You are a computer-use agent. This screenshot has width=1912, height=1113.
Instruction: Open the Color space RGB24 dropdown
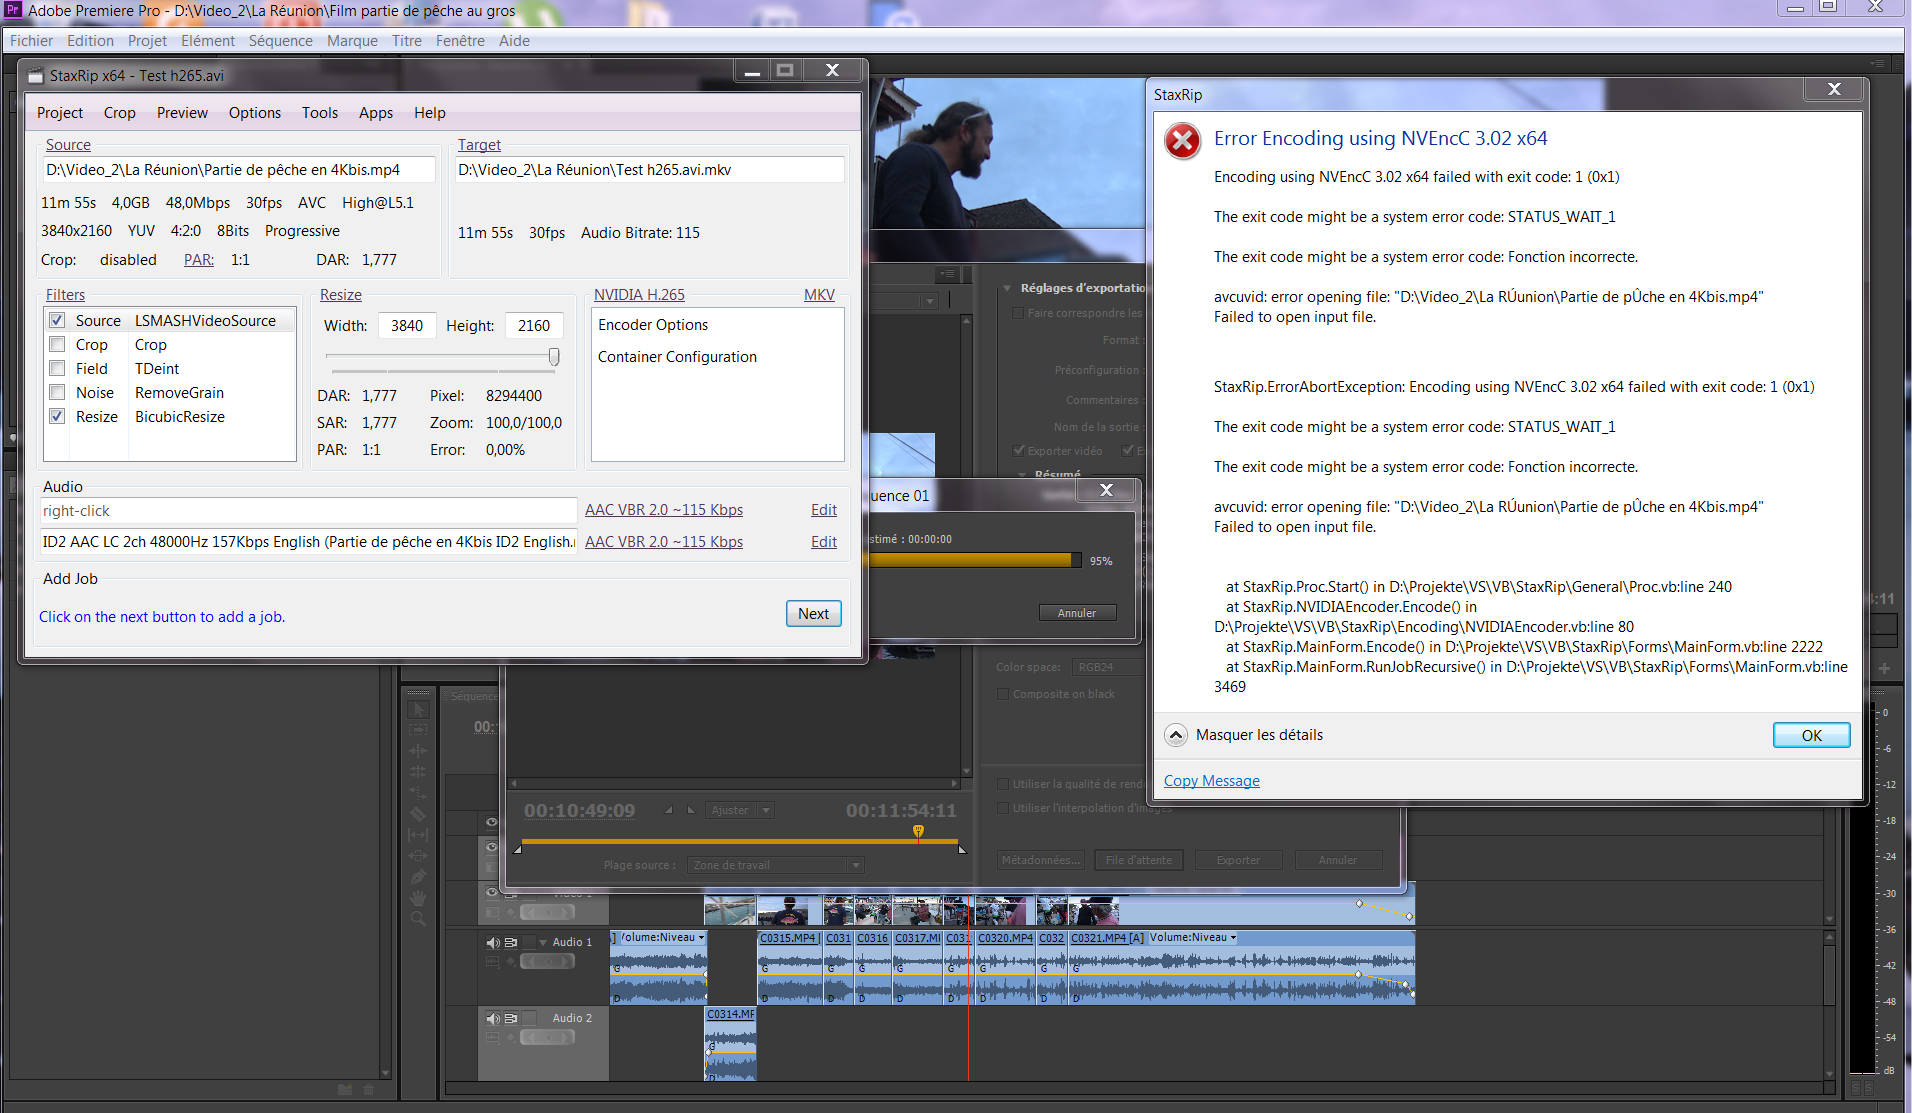pos(1108,667)
